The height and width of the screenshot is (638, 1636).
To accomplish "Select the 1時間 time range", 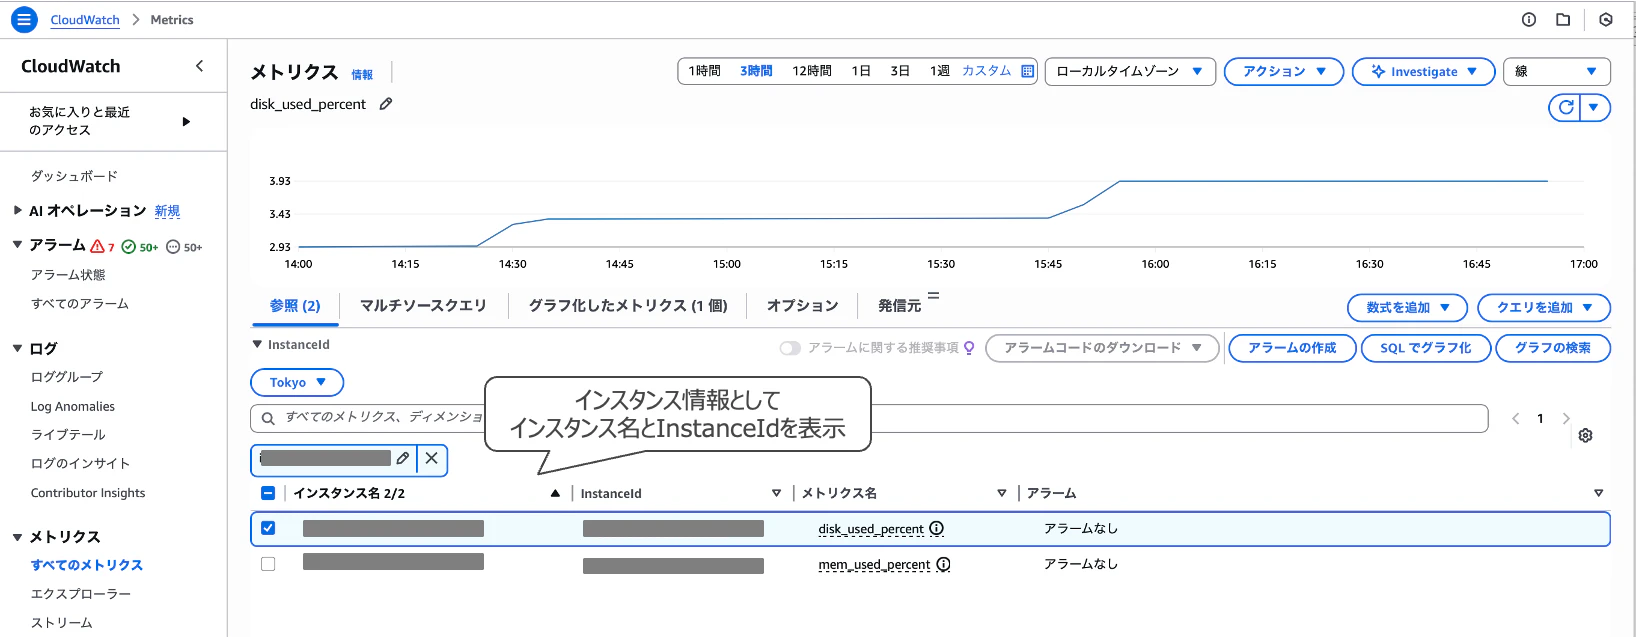I will tap(704, 71).
